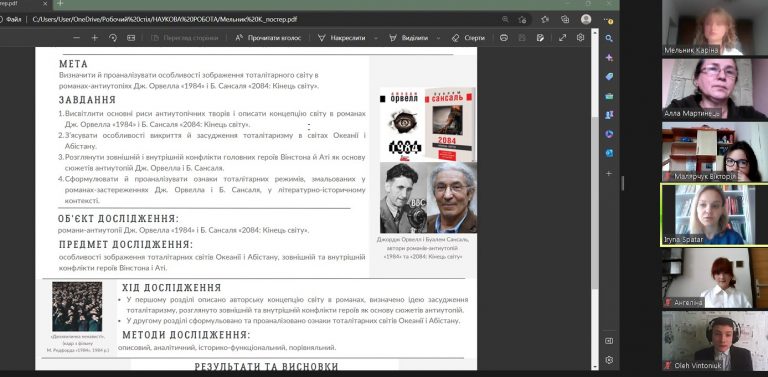The height and width of the screenshot is (377, 768).
Task: Open PDF settings gear in toolbar
Action: coord(580,38)
